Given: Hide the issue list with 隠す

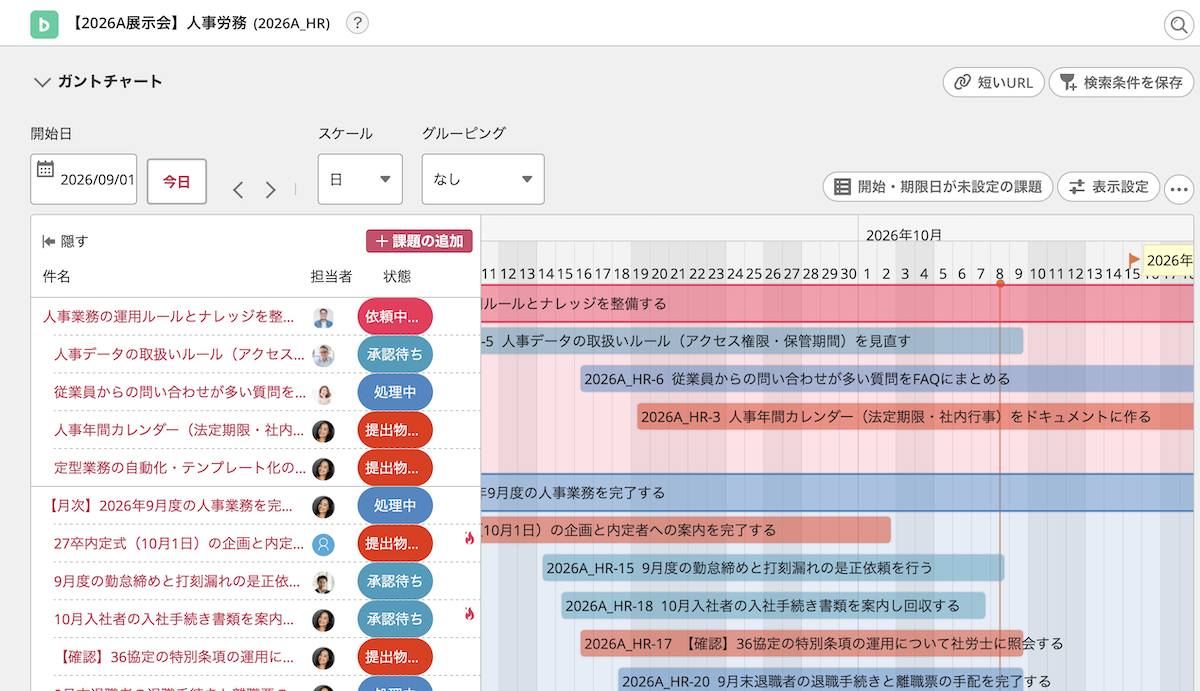Looking at the screenshot, I should click(65, 241).
